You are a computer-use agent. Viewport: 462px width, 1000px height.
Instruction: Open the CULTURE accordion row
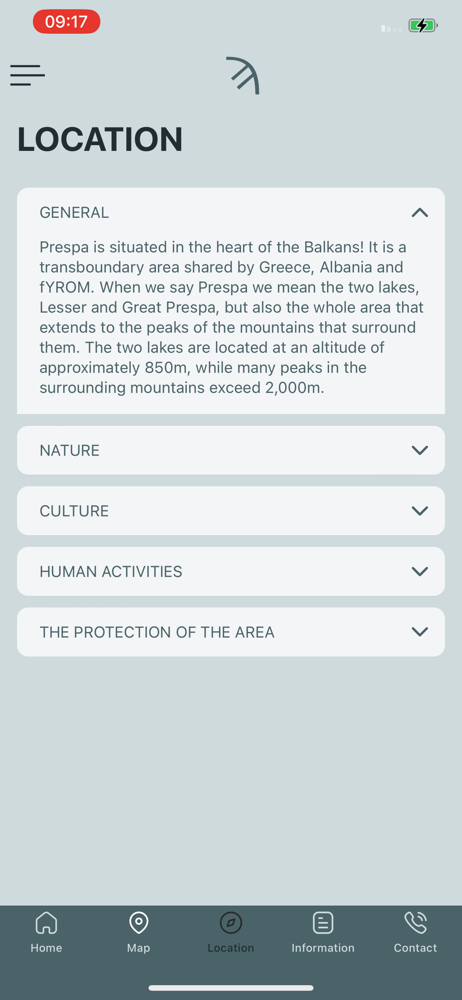tap(231, 511)
